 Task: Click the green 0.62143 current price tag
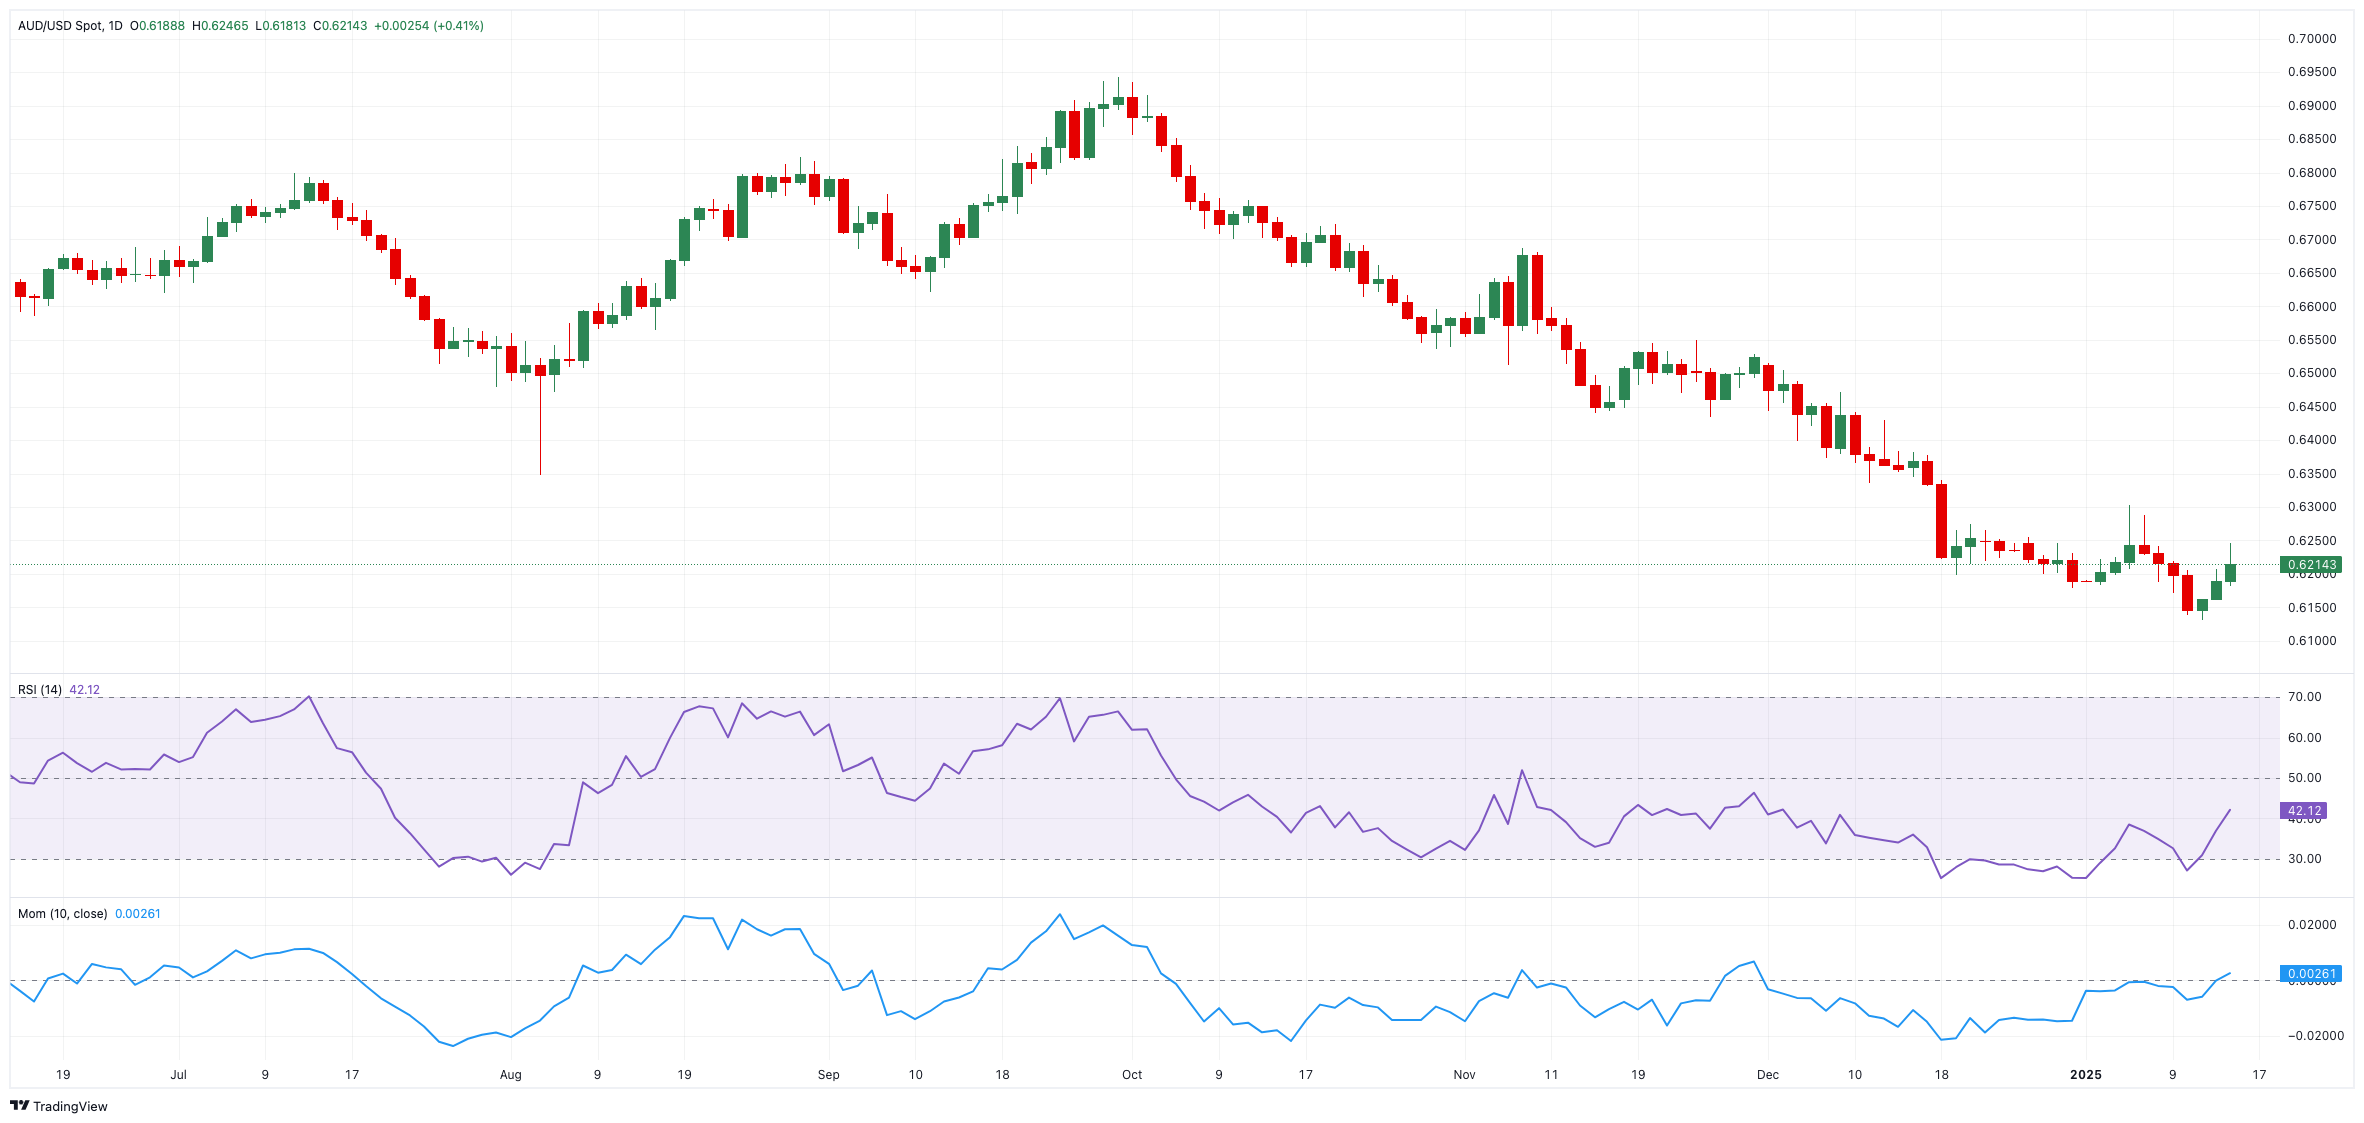point(2311,565)
